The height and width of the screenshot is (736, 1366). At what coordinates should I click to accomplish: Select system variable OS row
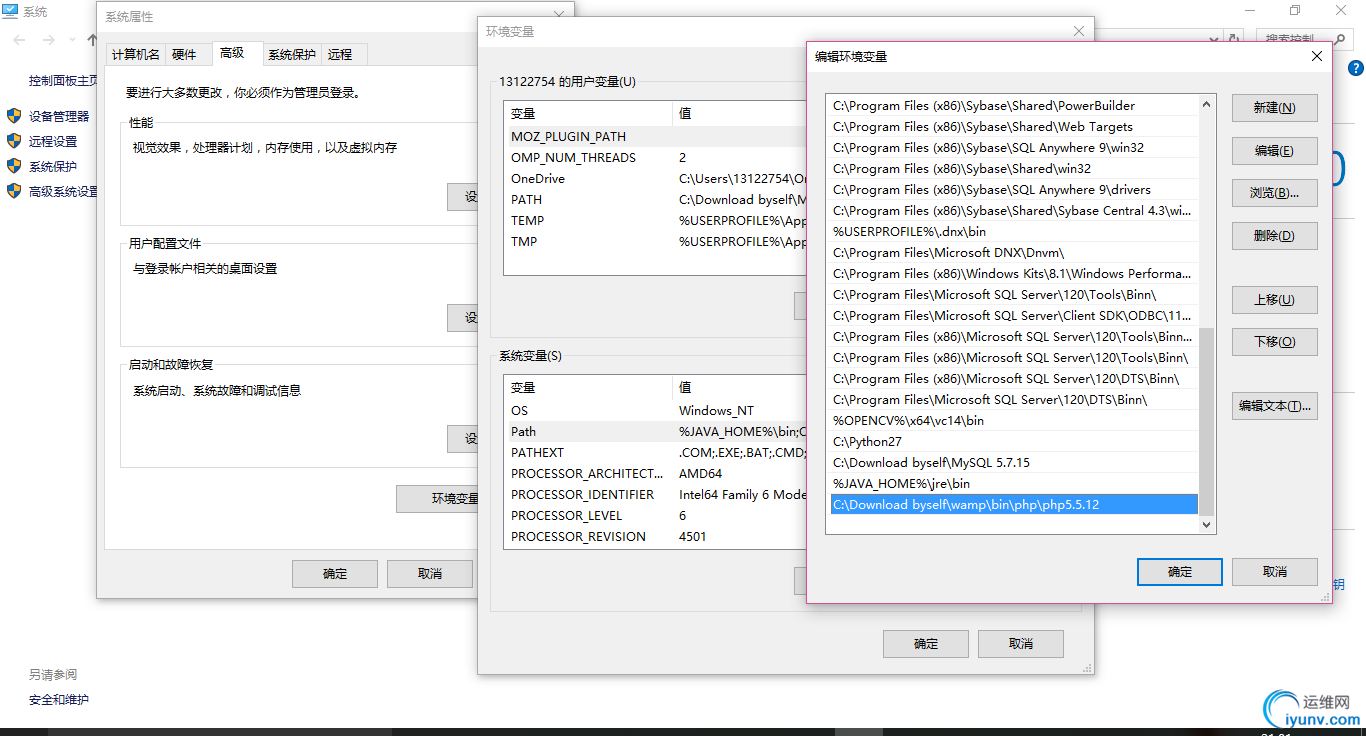tap(656, 411)
